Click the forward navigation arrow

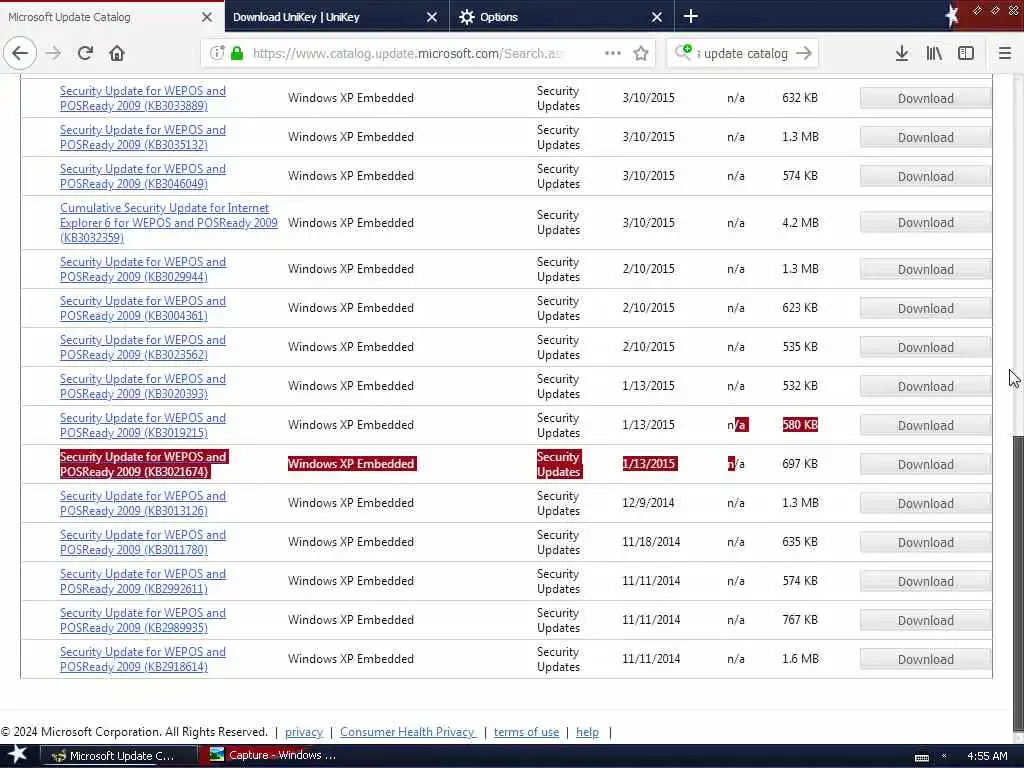coord(54,53)
